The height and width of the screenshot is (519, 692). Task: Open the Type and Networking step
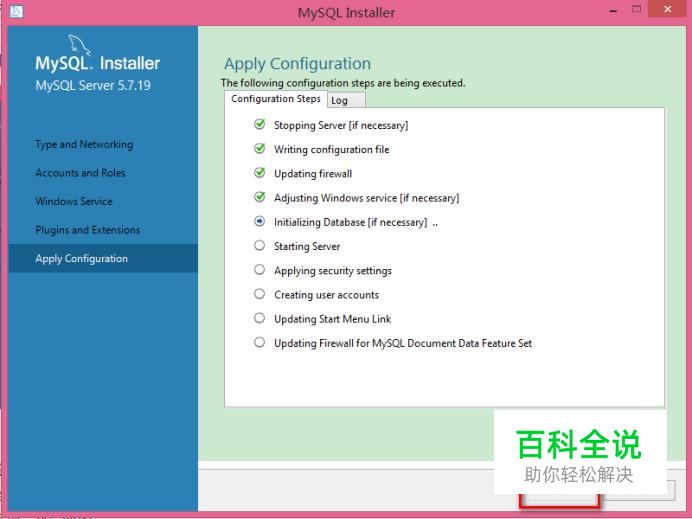84,144
